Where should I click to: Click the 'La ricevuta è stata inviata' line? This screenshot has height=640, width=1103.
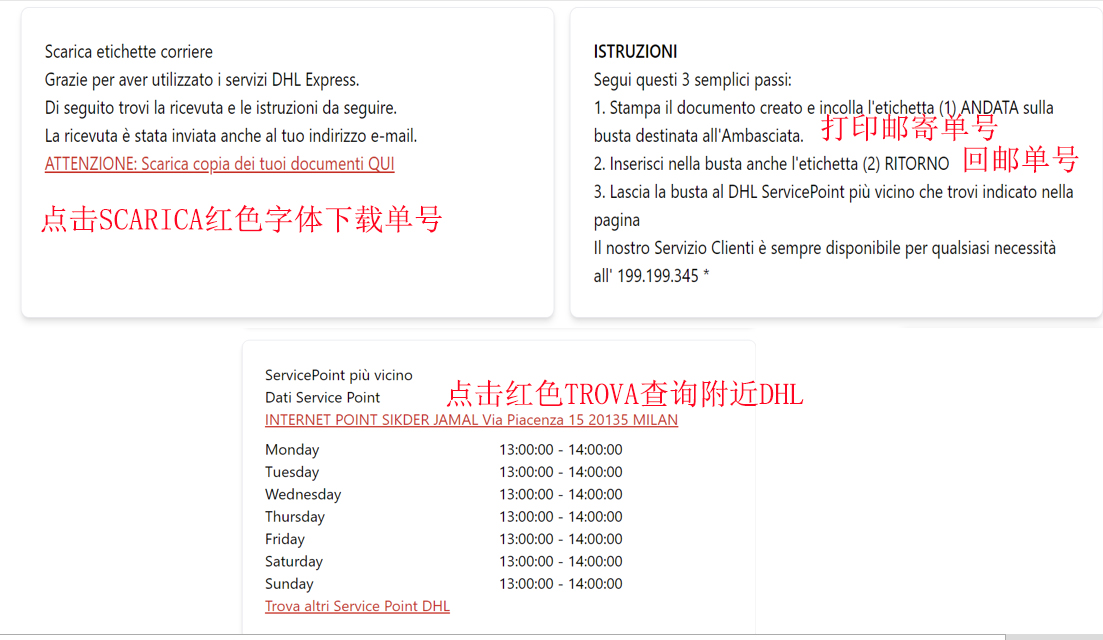231,136
